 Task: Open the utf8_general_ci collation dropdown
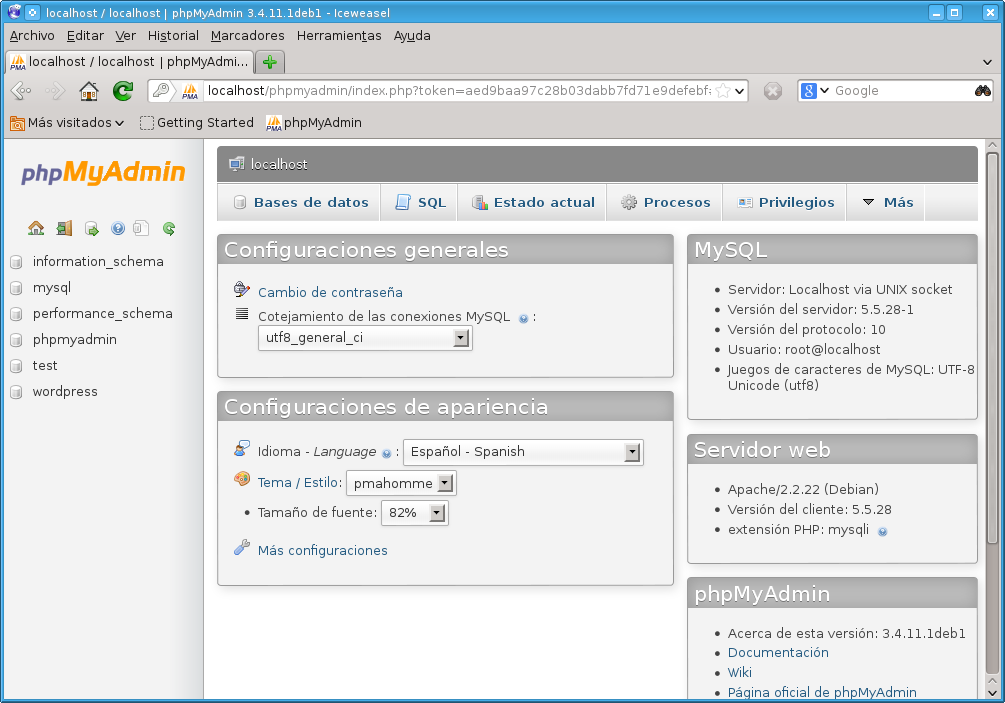click(x=365, y=338)
